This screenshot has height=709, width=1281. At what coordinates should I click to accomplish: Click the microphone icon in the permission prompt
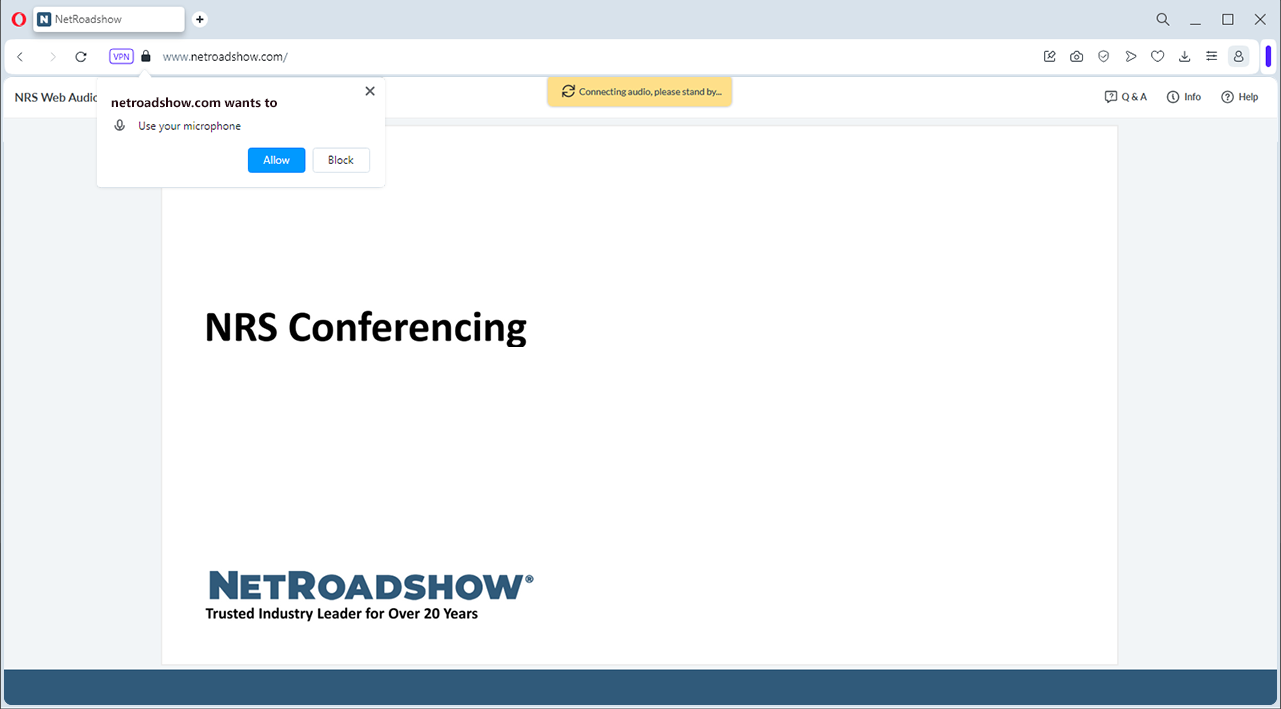120,125
